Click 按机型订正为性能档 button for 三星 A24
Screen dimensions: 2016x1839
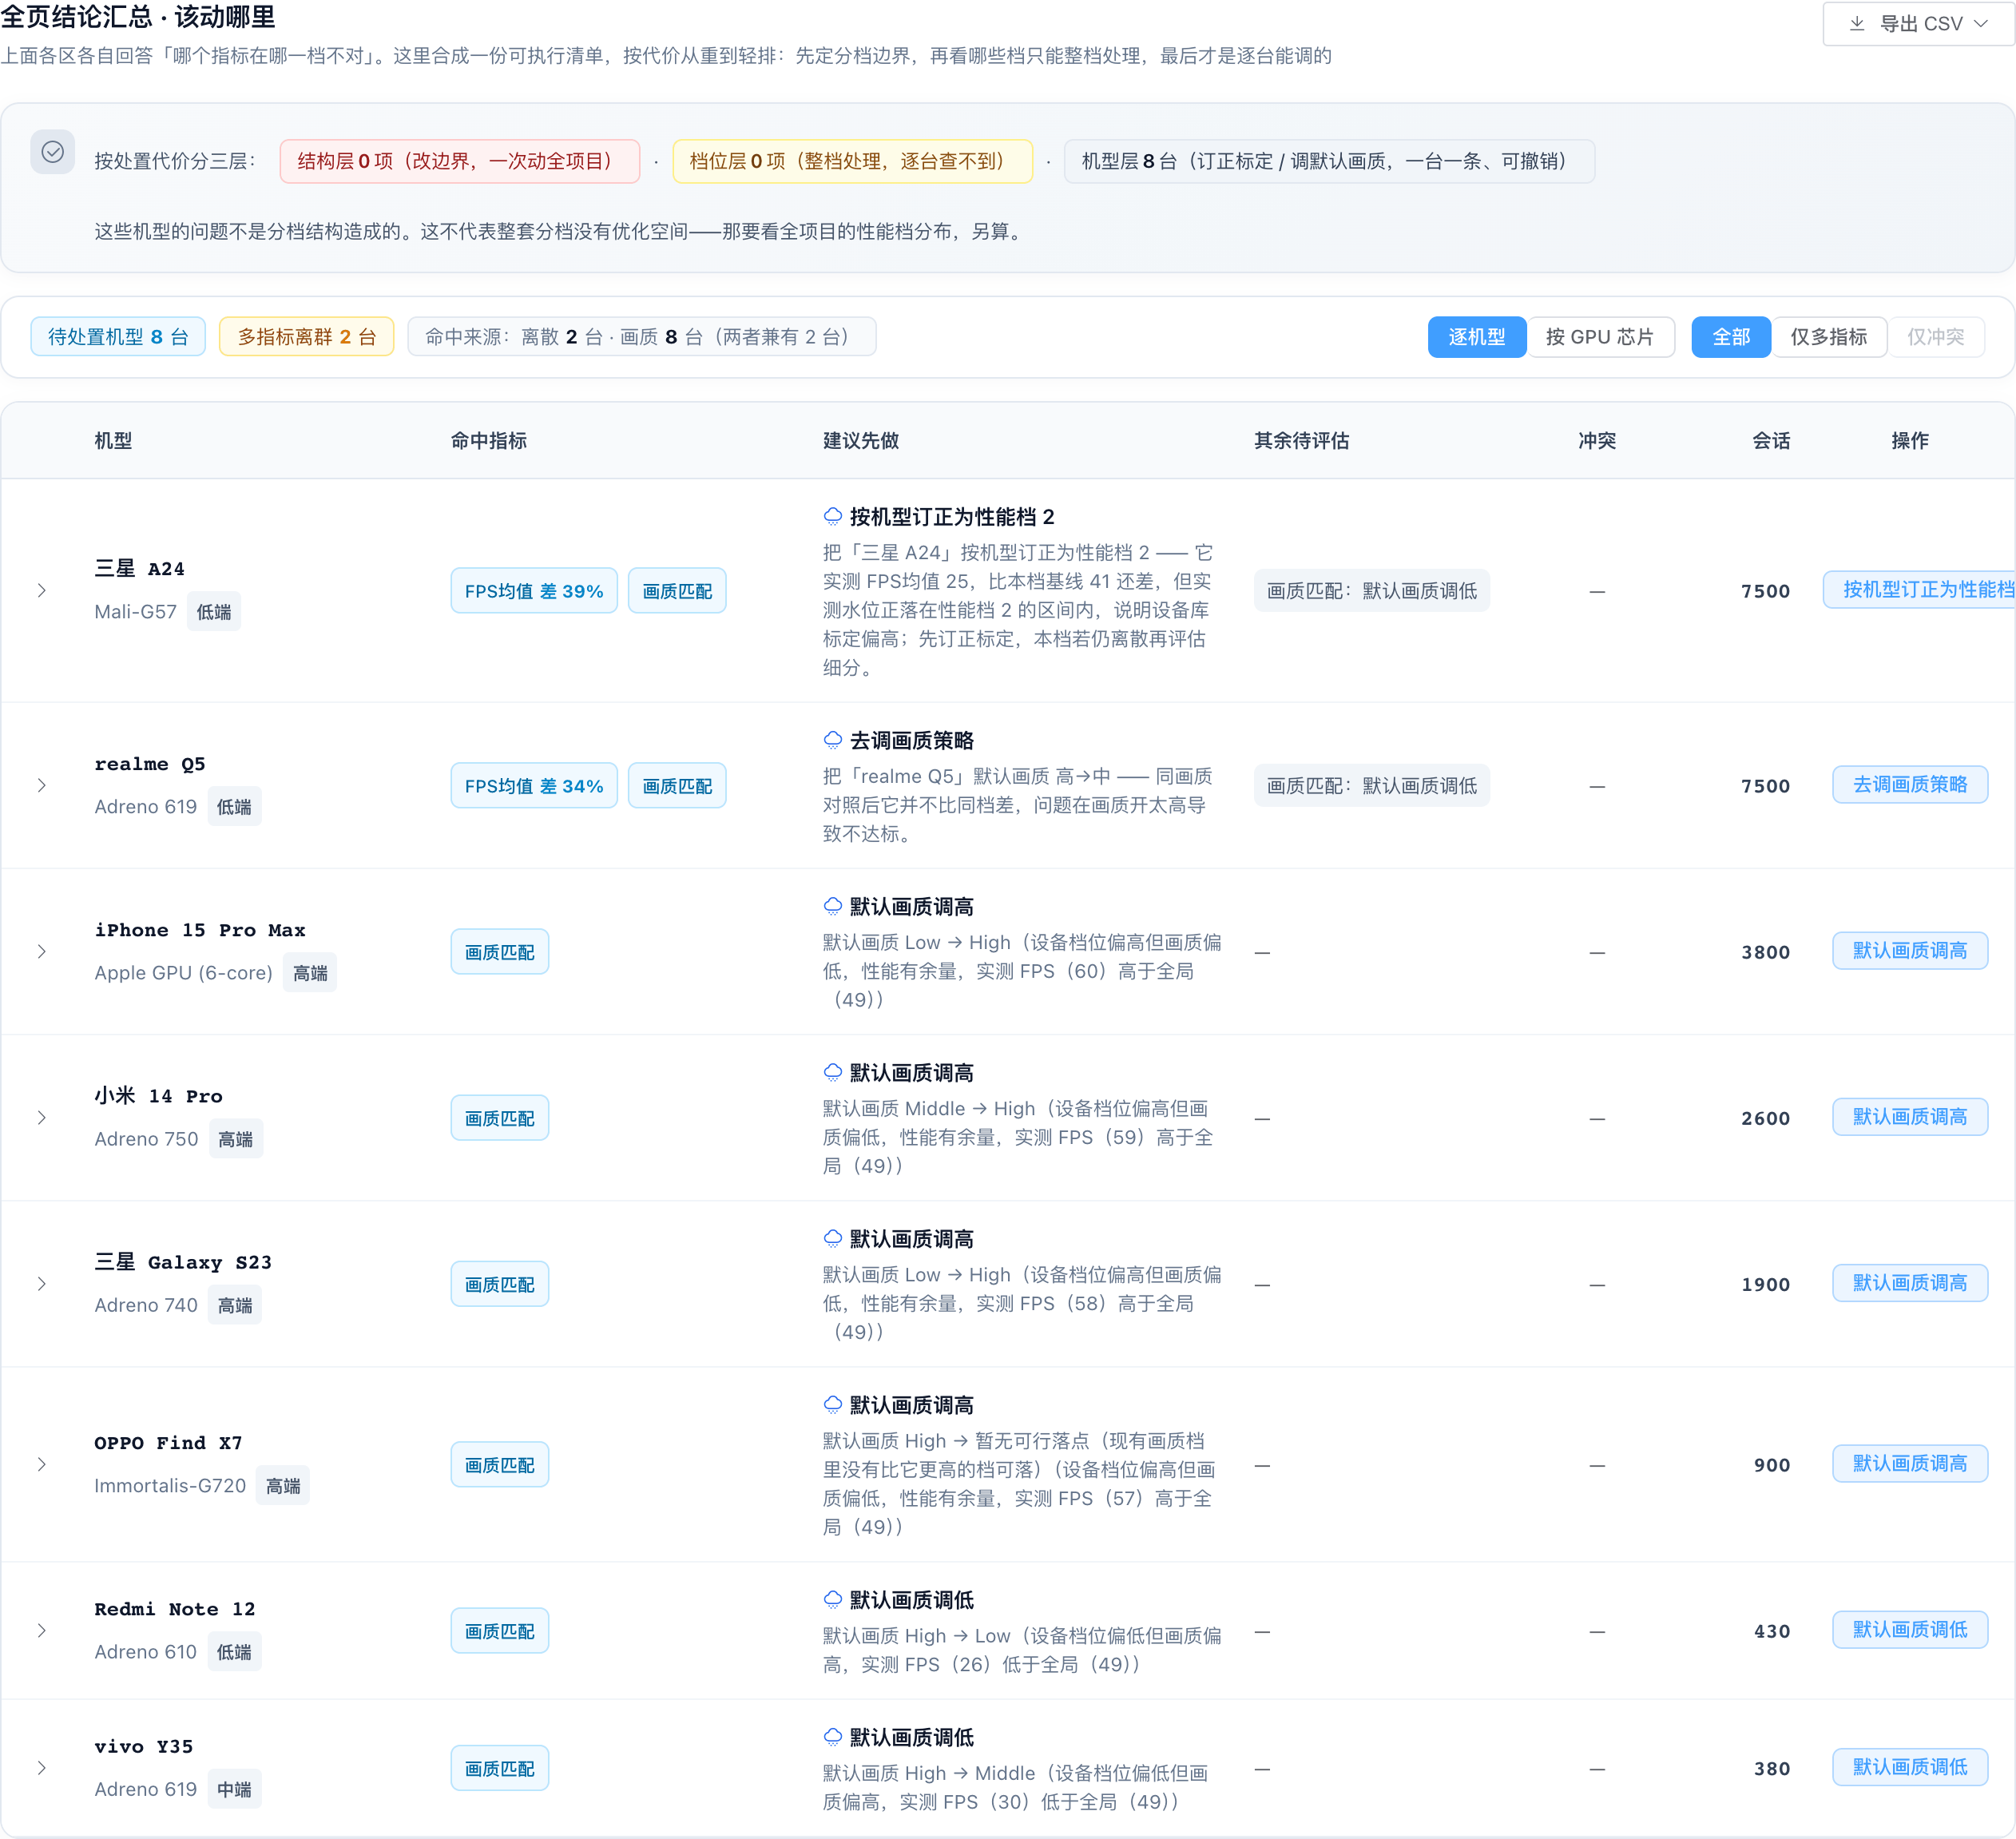click(x=1920, y=590)
